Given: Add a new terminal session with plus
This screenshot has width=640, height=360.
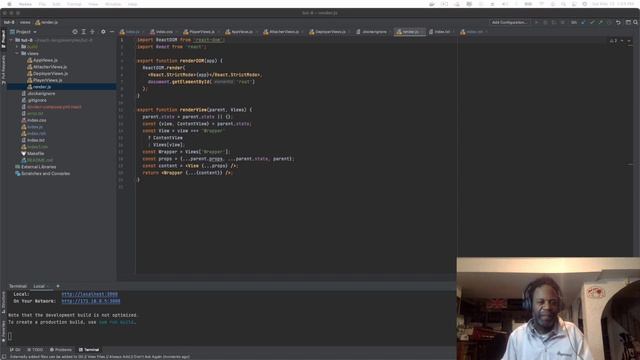Looking at the screenshot, I should point(58,286).
